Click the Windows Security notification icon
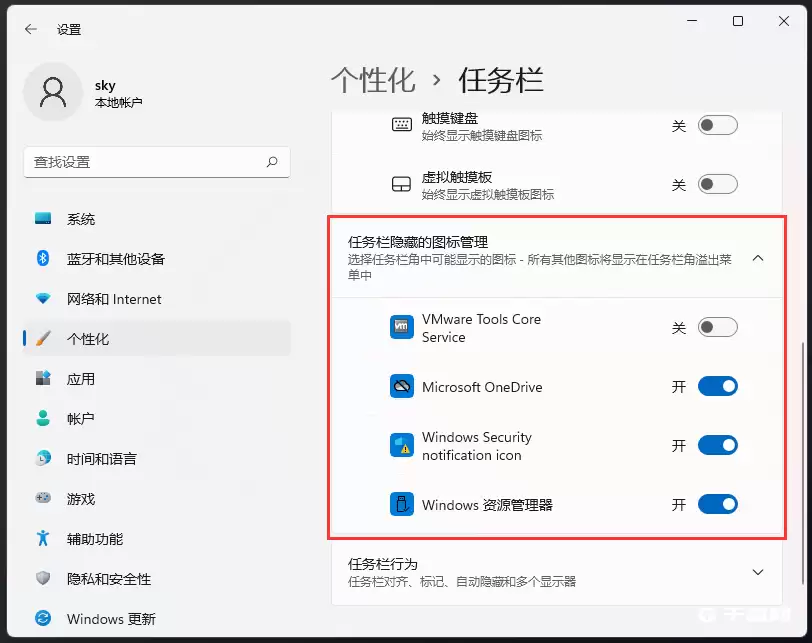Screen dimensions: 812x643 [x=401, y=445]
